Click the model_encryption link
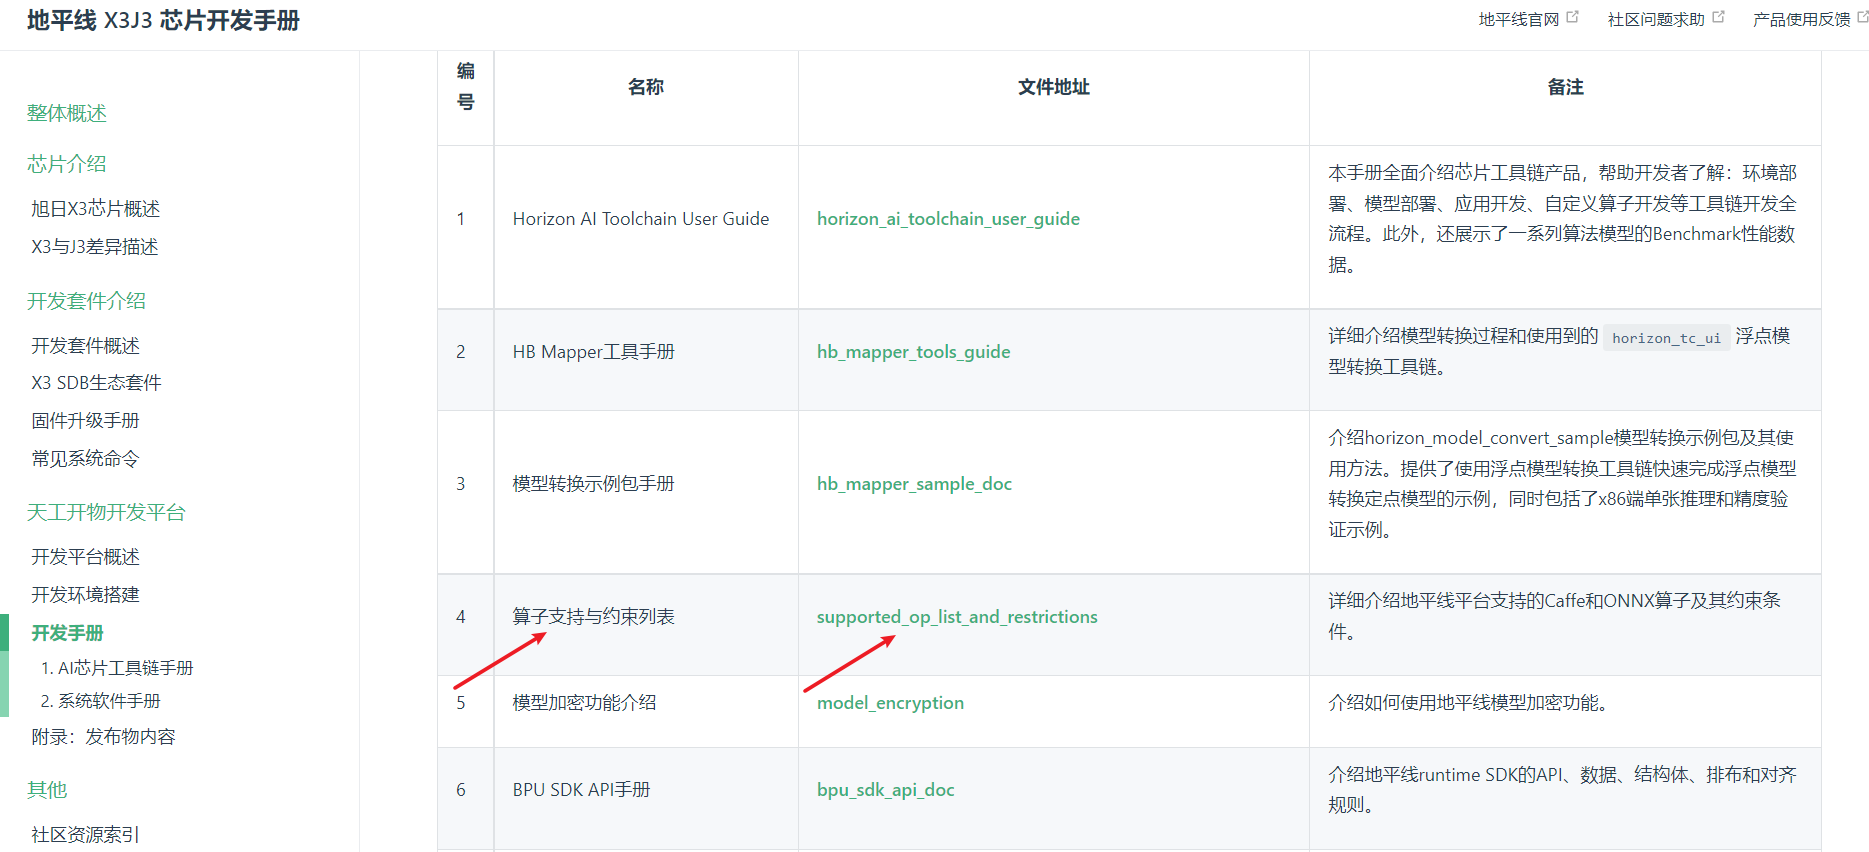Screen dimensions: 1869x852 pos(889,703)
